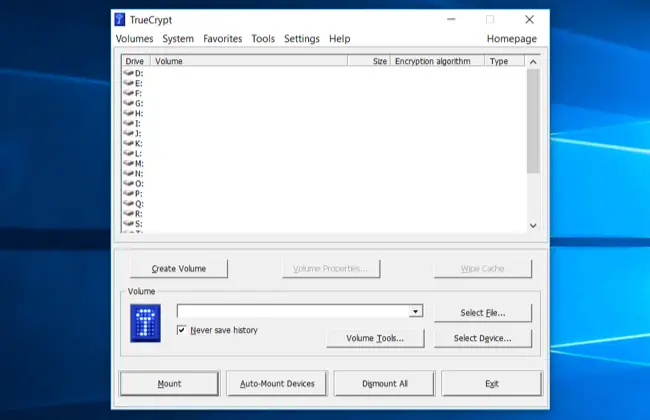Click the TrueCrypt title bar app icon
The image size is (650, 420).
pyautogui.click(x=120, y=19)
